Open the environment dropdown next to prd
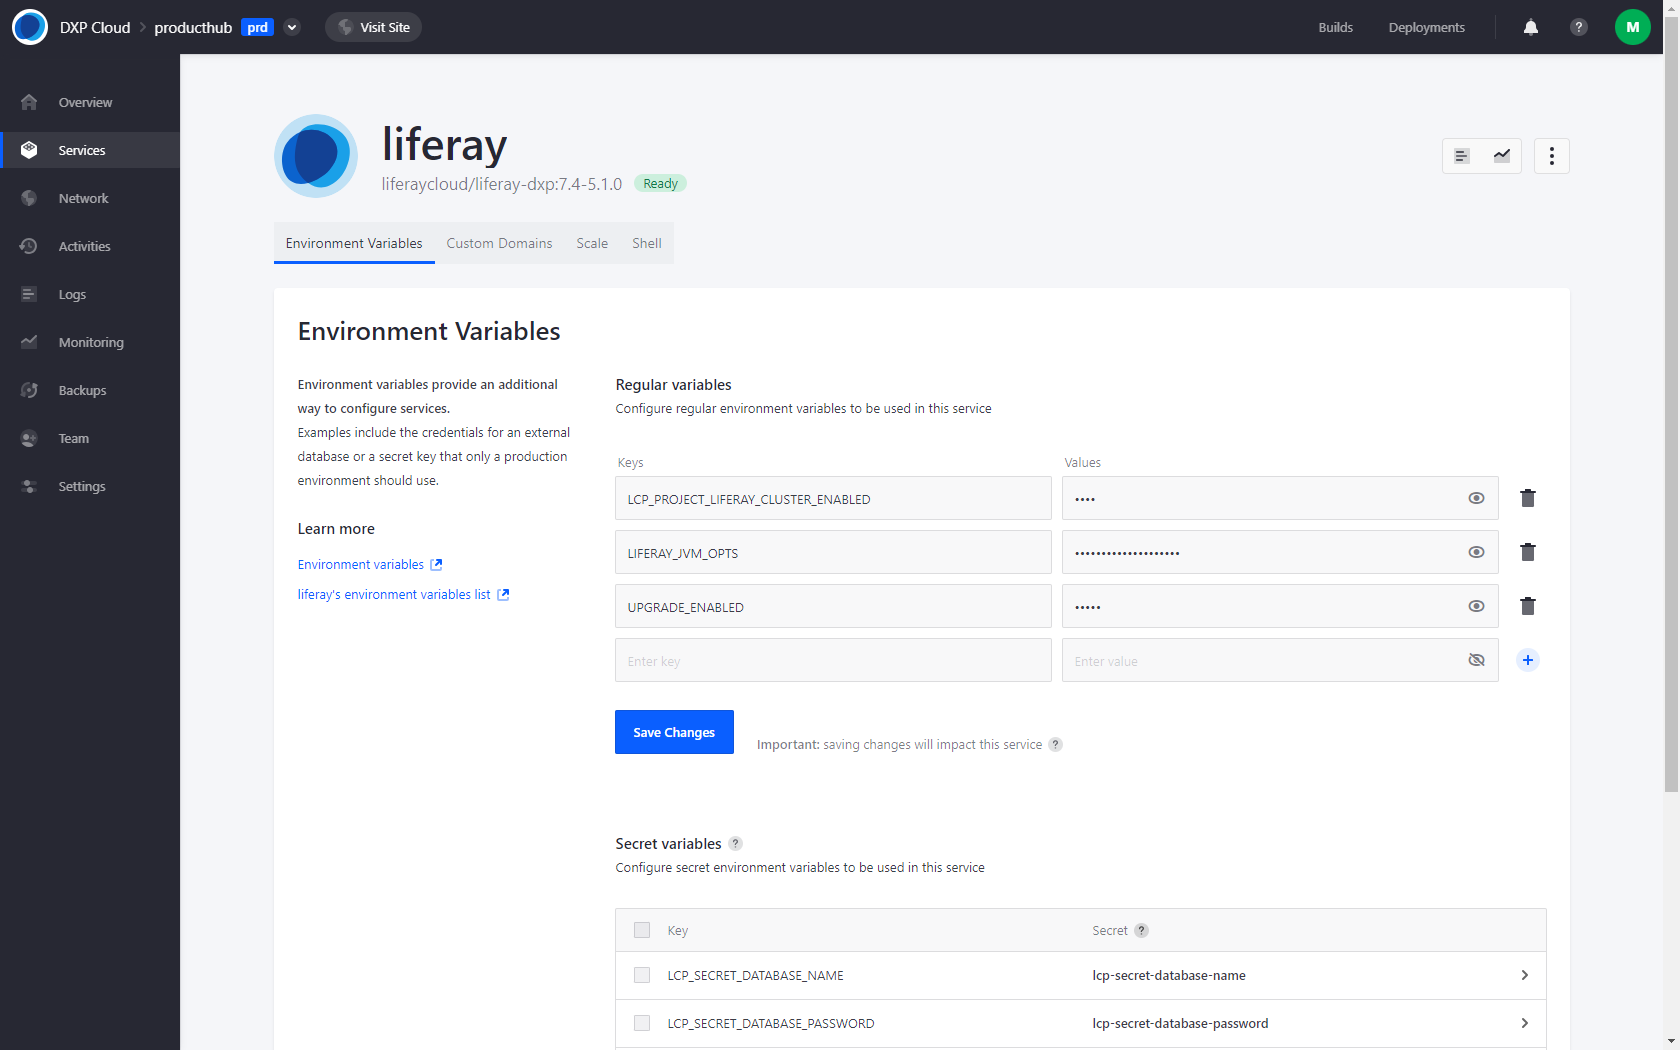Screen dimensions: 1680x1050 coord(292,27)
